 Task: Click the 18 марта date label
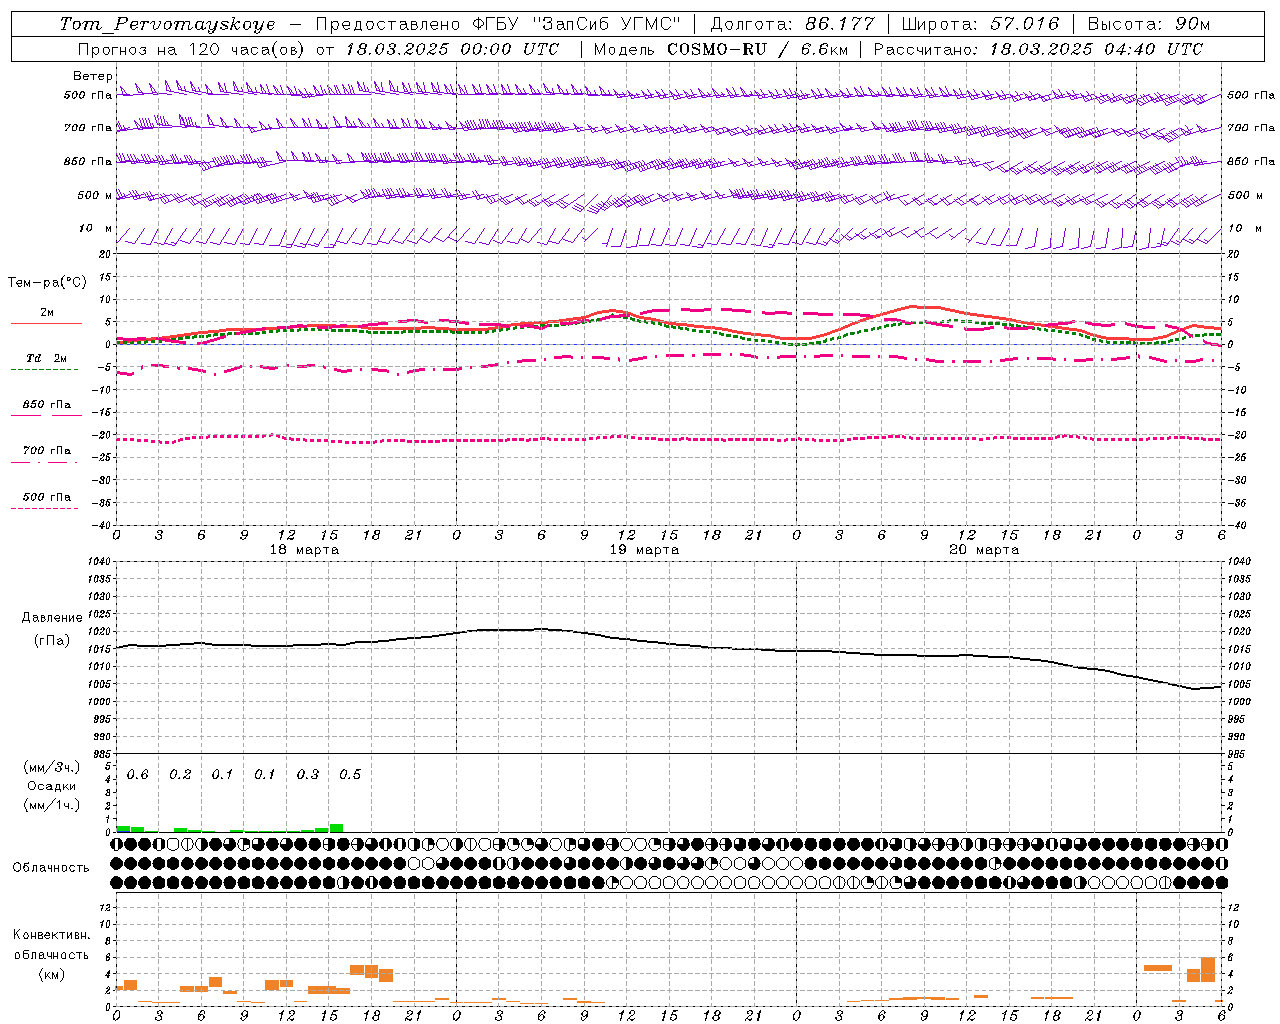pyautogui.click(x=304, y=550)
